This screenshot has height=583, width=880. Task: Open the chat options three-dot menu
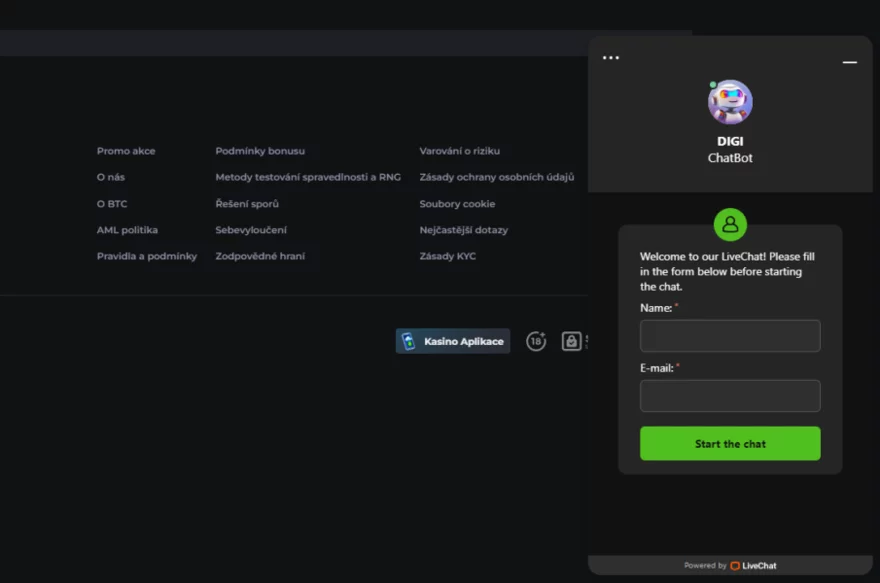coord(611,58)
